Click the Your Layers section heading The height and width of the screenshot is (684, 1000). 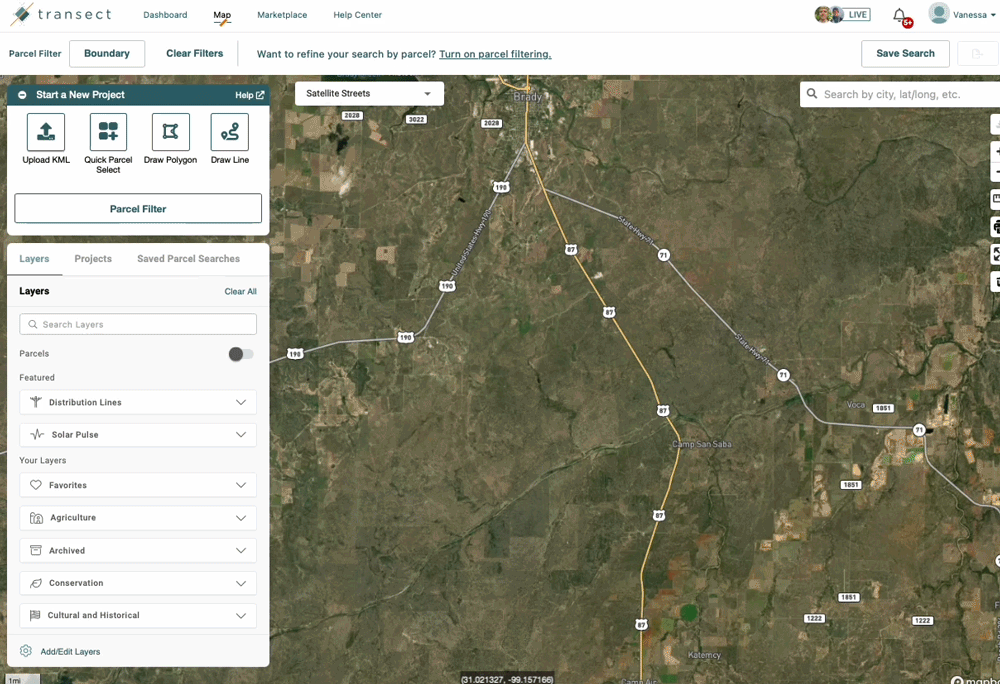pyautogui.click(x=43, y=460)
